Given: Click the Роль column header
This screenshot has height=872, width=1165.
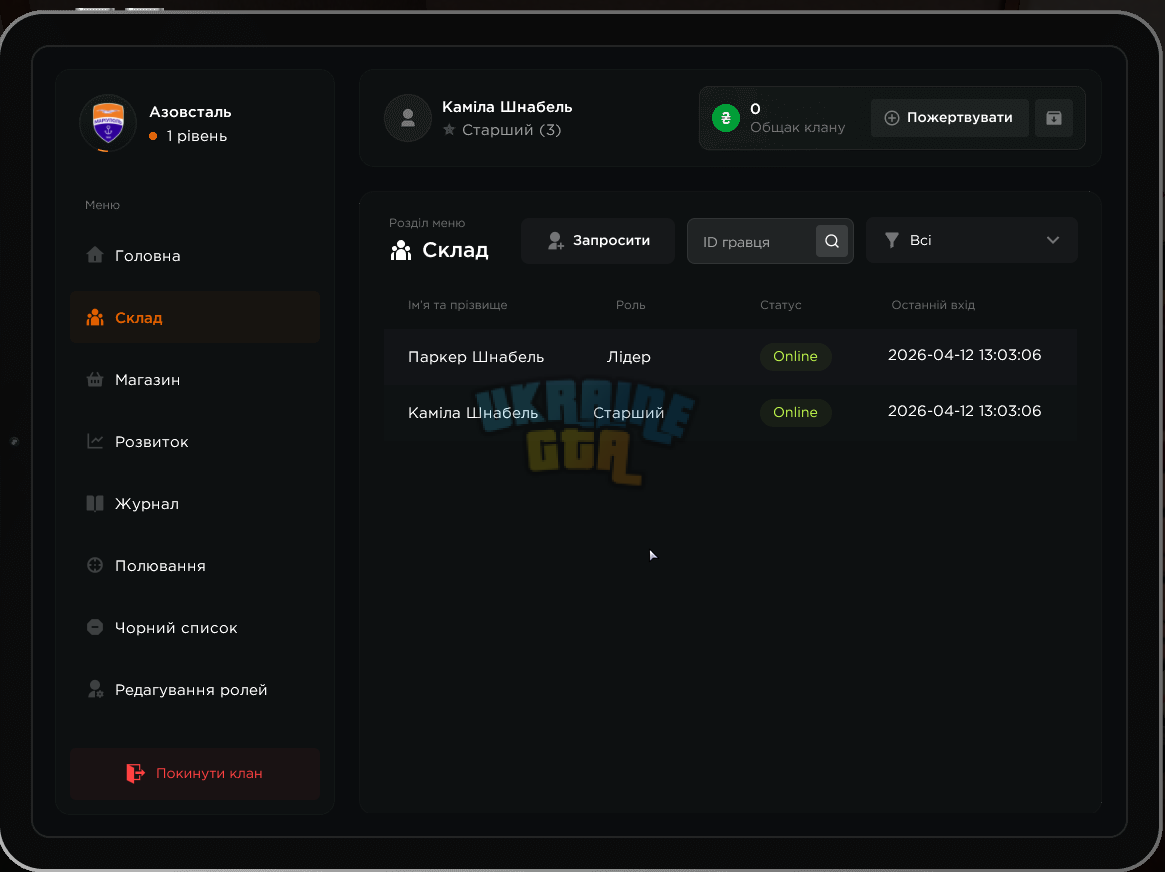Looking at the screenshot, I should coord(631,305).
